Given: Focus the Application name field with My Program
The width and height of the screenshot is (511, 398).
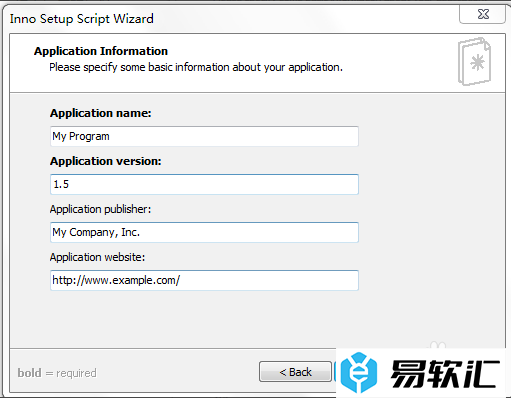Looking at the screenshot, I should (204, 136).
